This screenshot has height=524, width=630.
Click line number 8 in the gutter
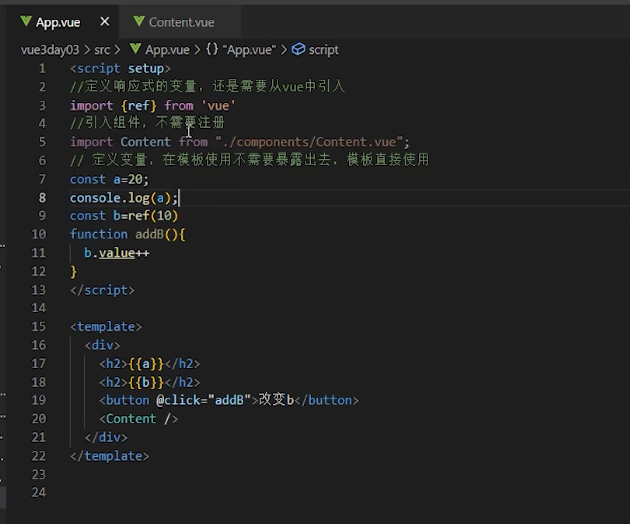(42, 198)
